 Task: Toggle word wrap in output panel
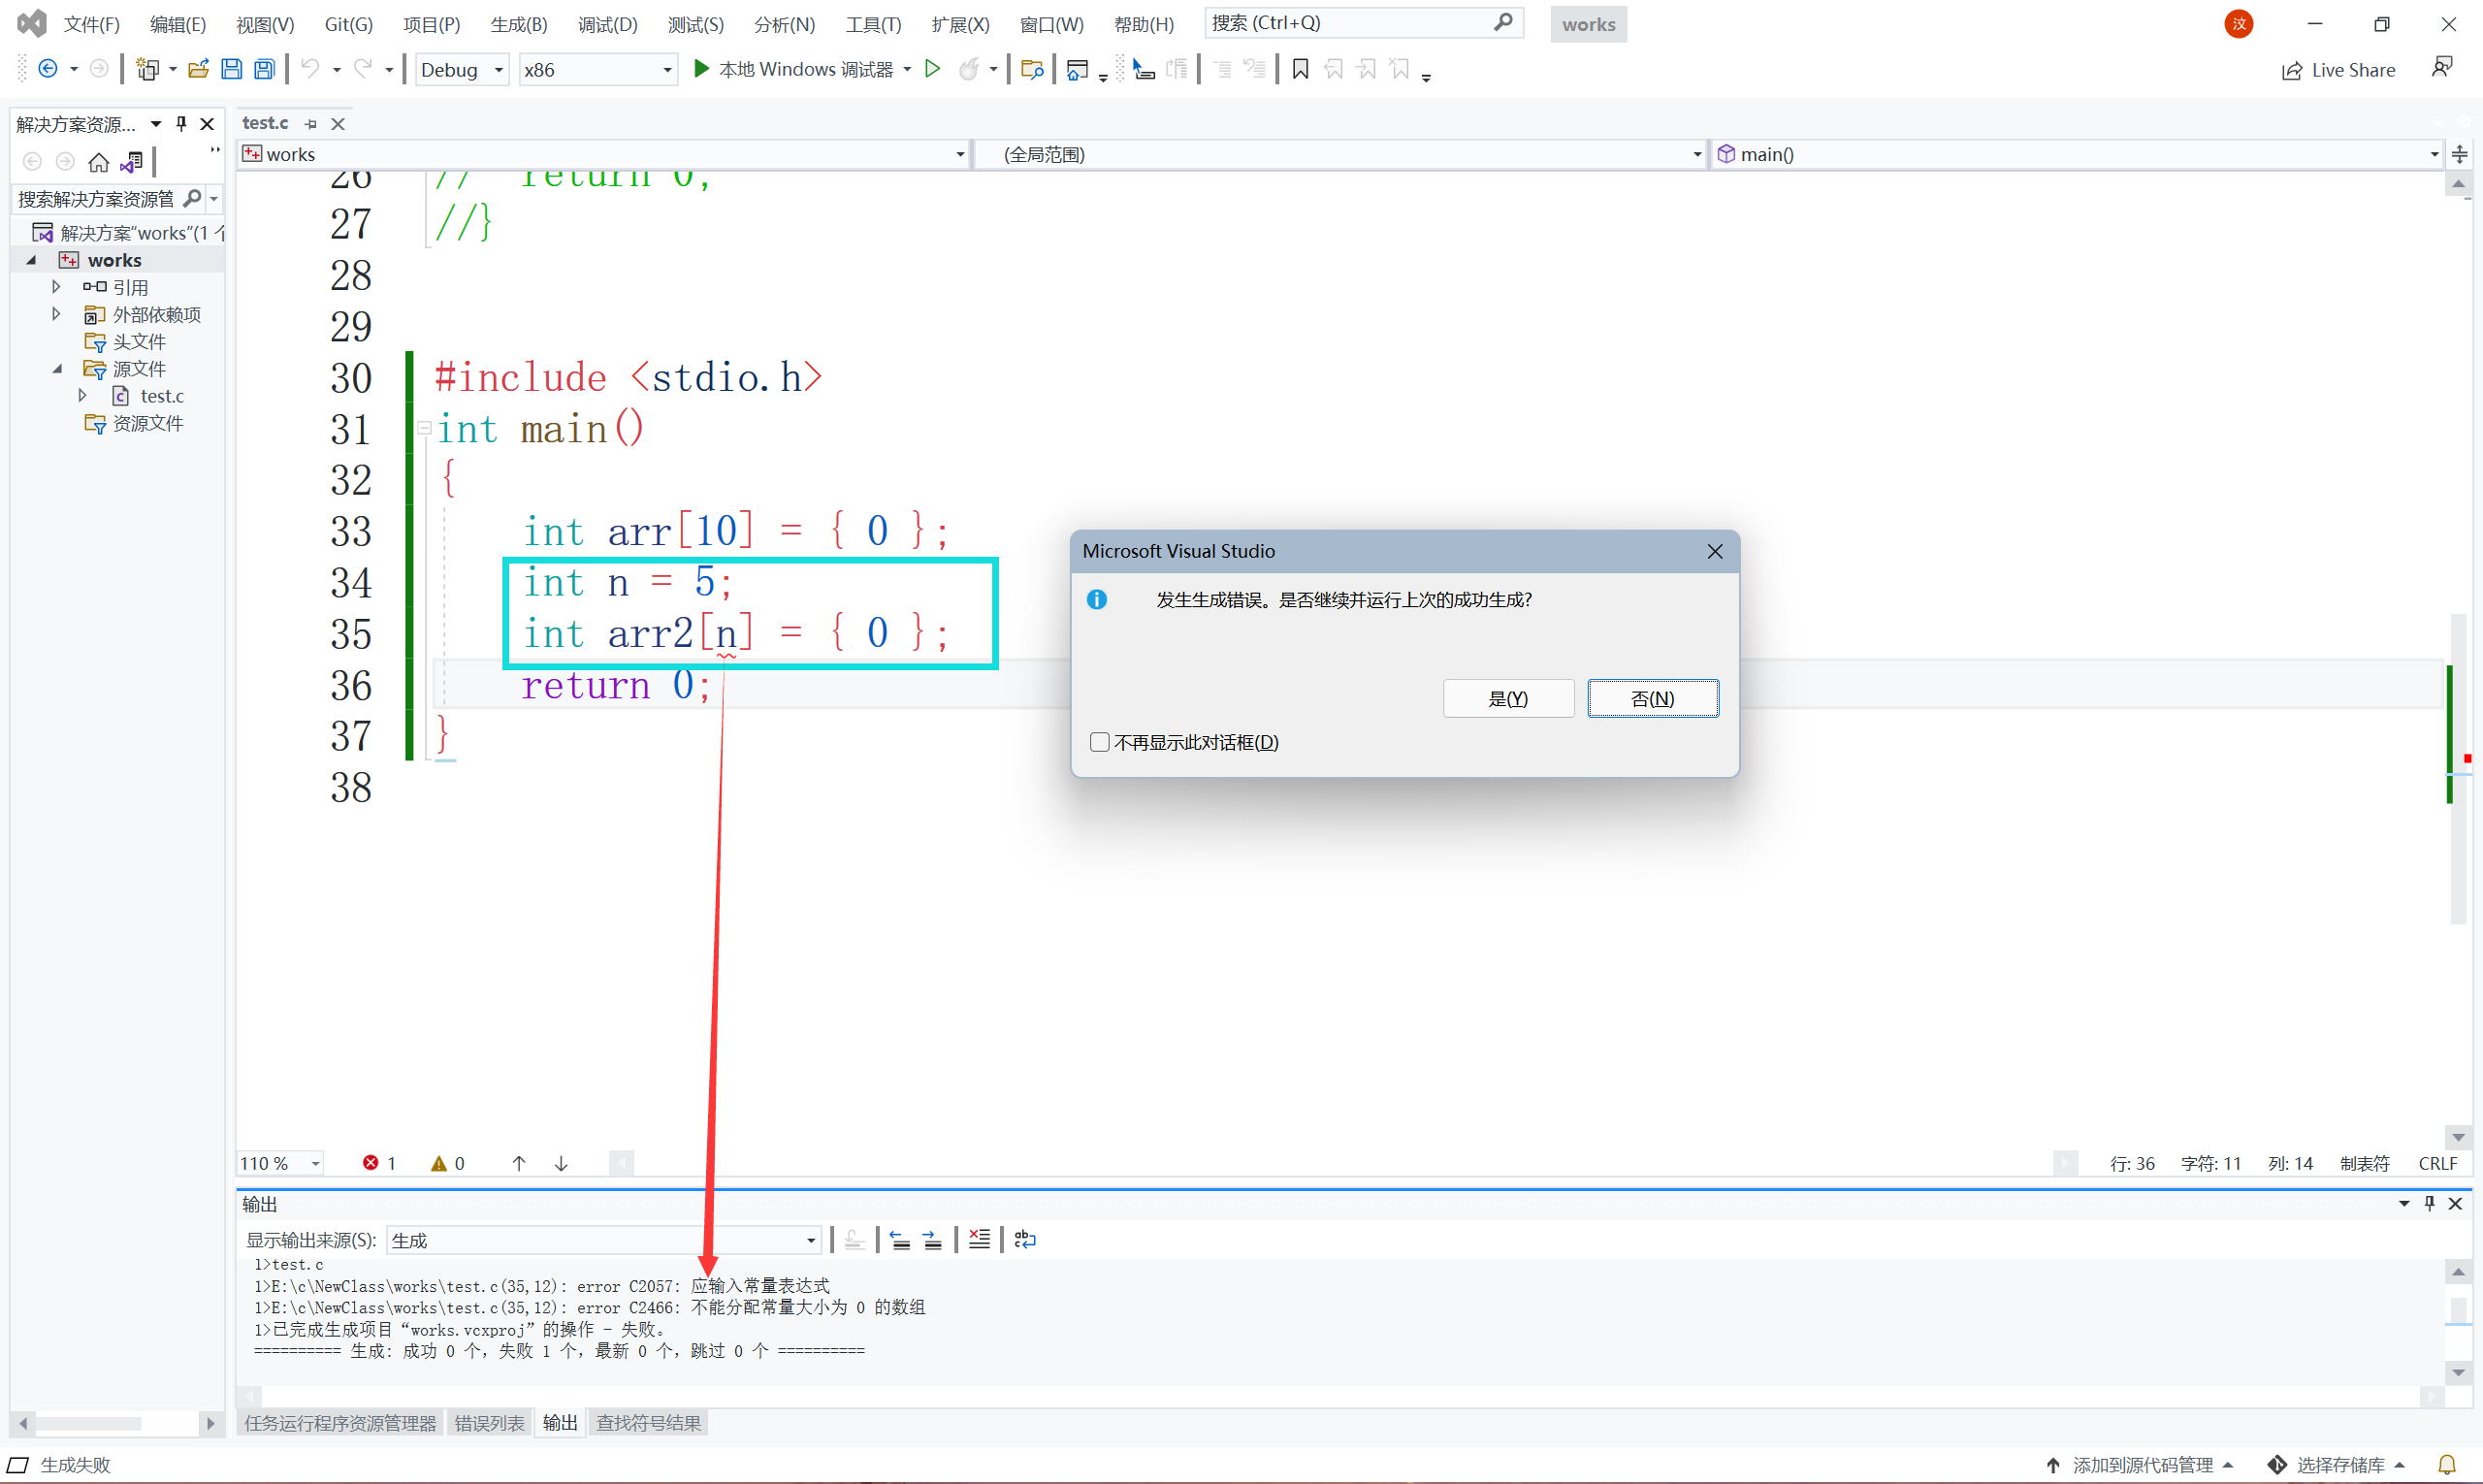(1025, 1240)
